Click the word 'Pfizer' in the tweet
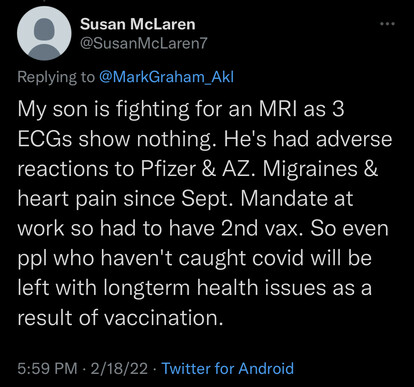Image resolution: width=414 pixels, height=387 pixels. tap(169, 169)
